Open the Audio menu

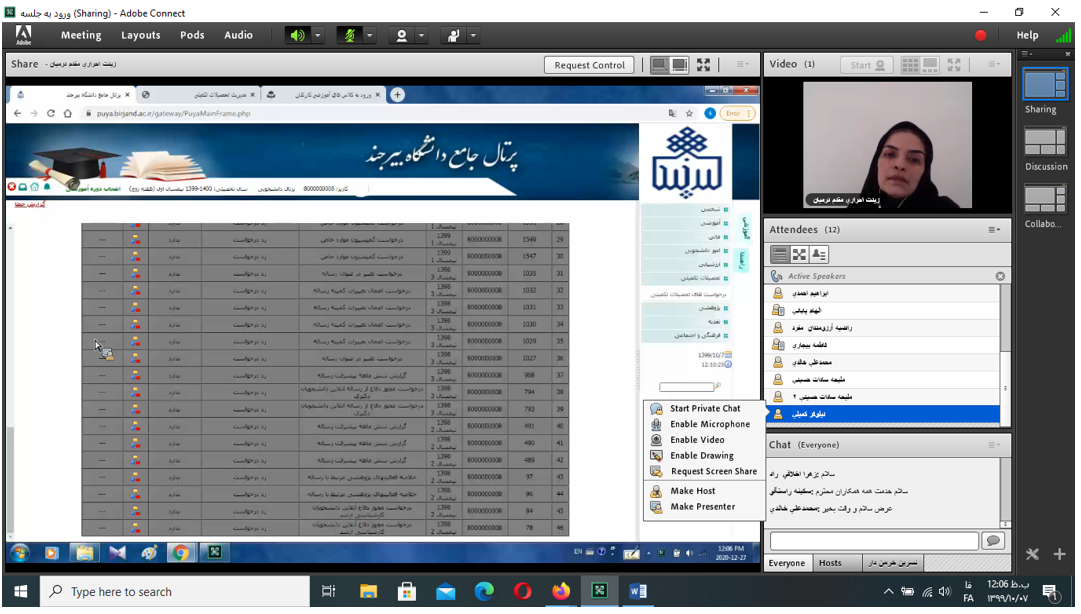click(239, 35)
